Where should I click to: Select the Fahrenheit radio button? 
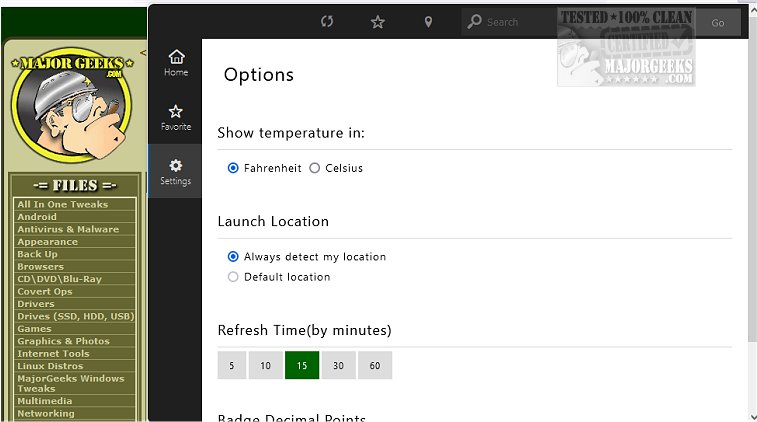[x=234, y=168]
